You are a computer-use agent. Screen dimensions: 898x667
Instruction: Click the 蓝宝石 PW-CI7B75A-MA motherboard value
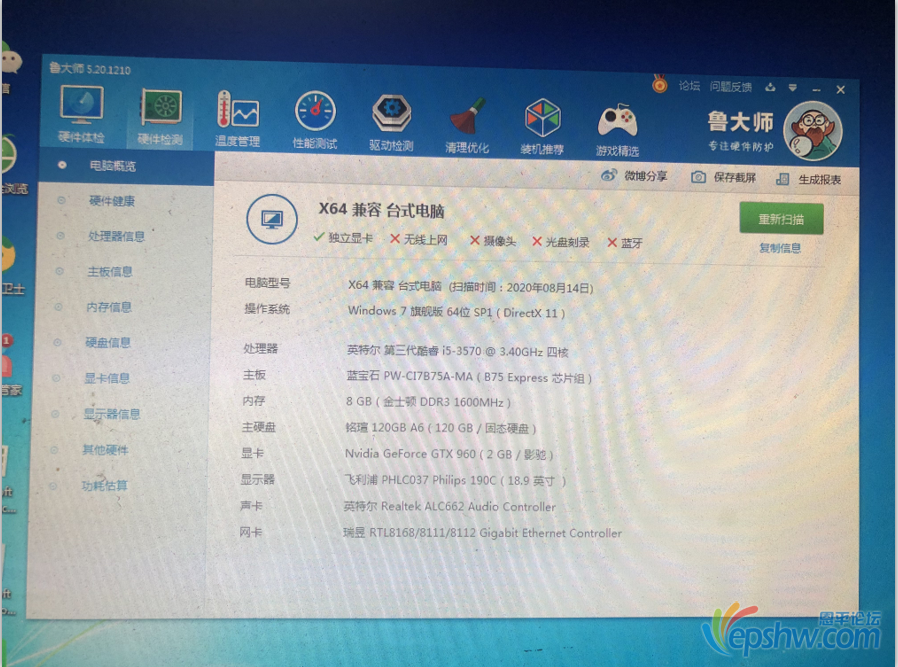(469, 377)
